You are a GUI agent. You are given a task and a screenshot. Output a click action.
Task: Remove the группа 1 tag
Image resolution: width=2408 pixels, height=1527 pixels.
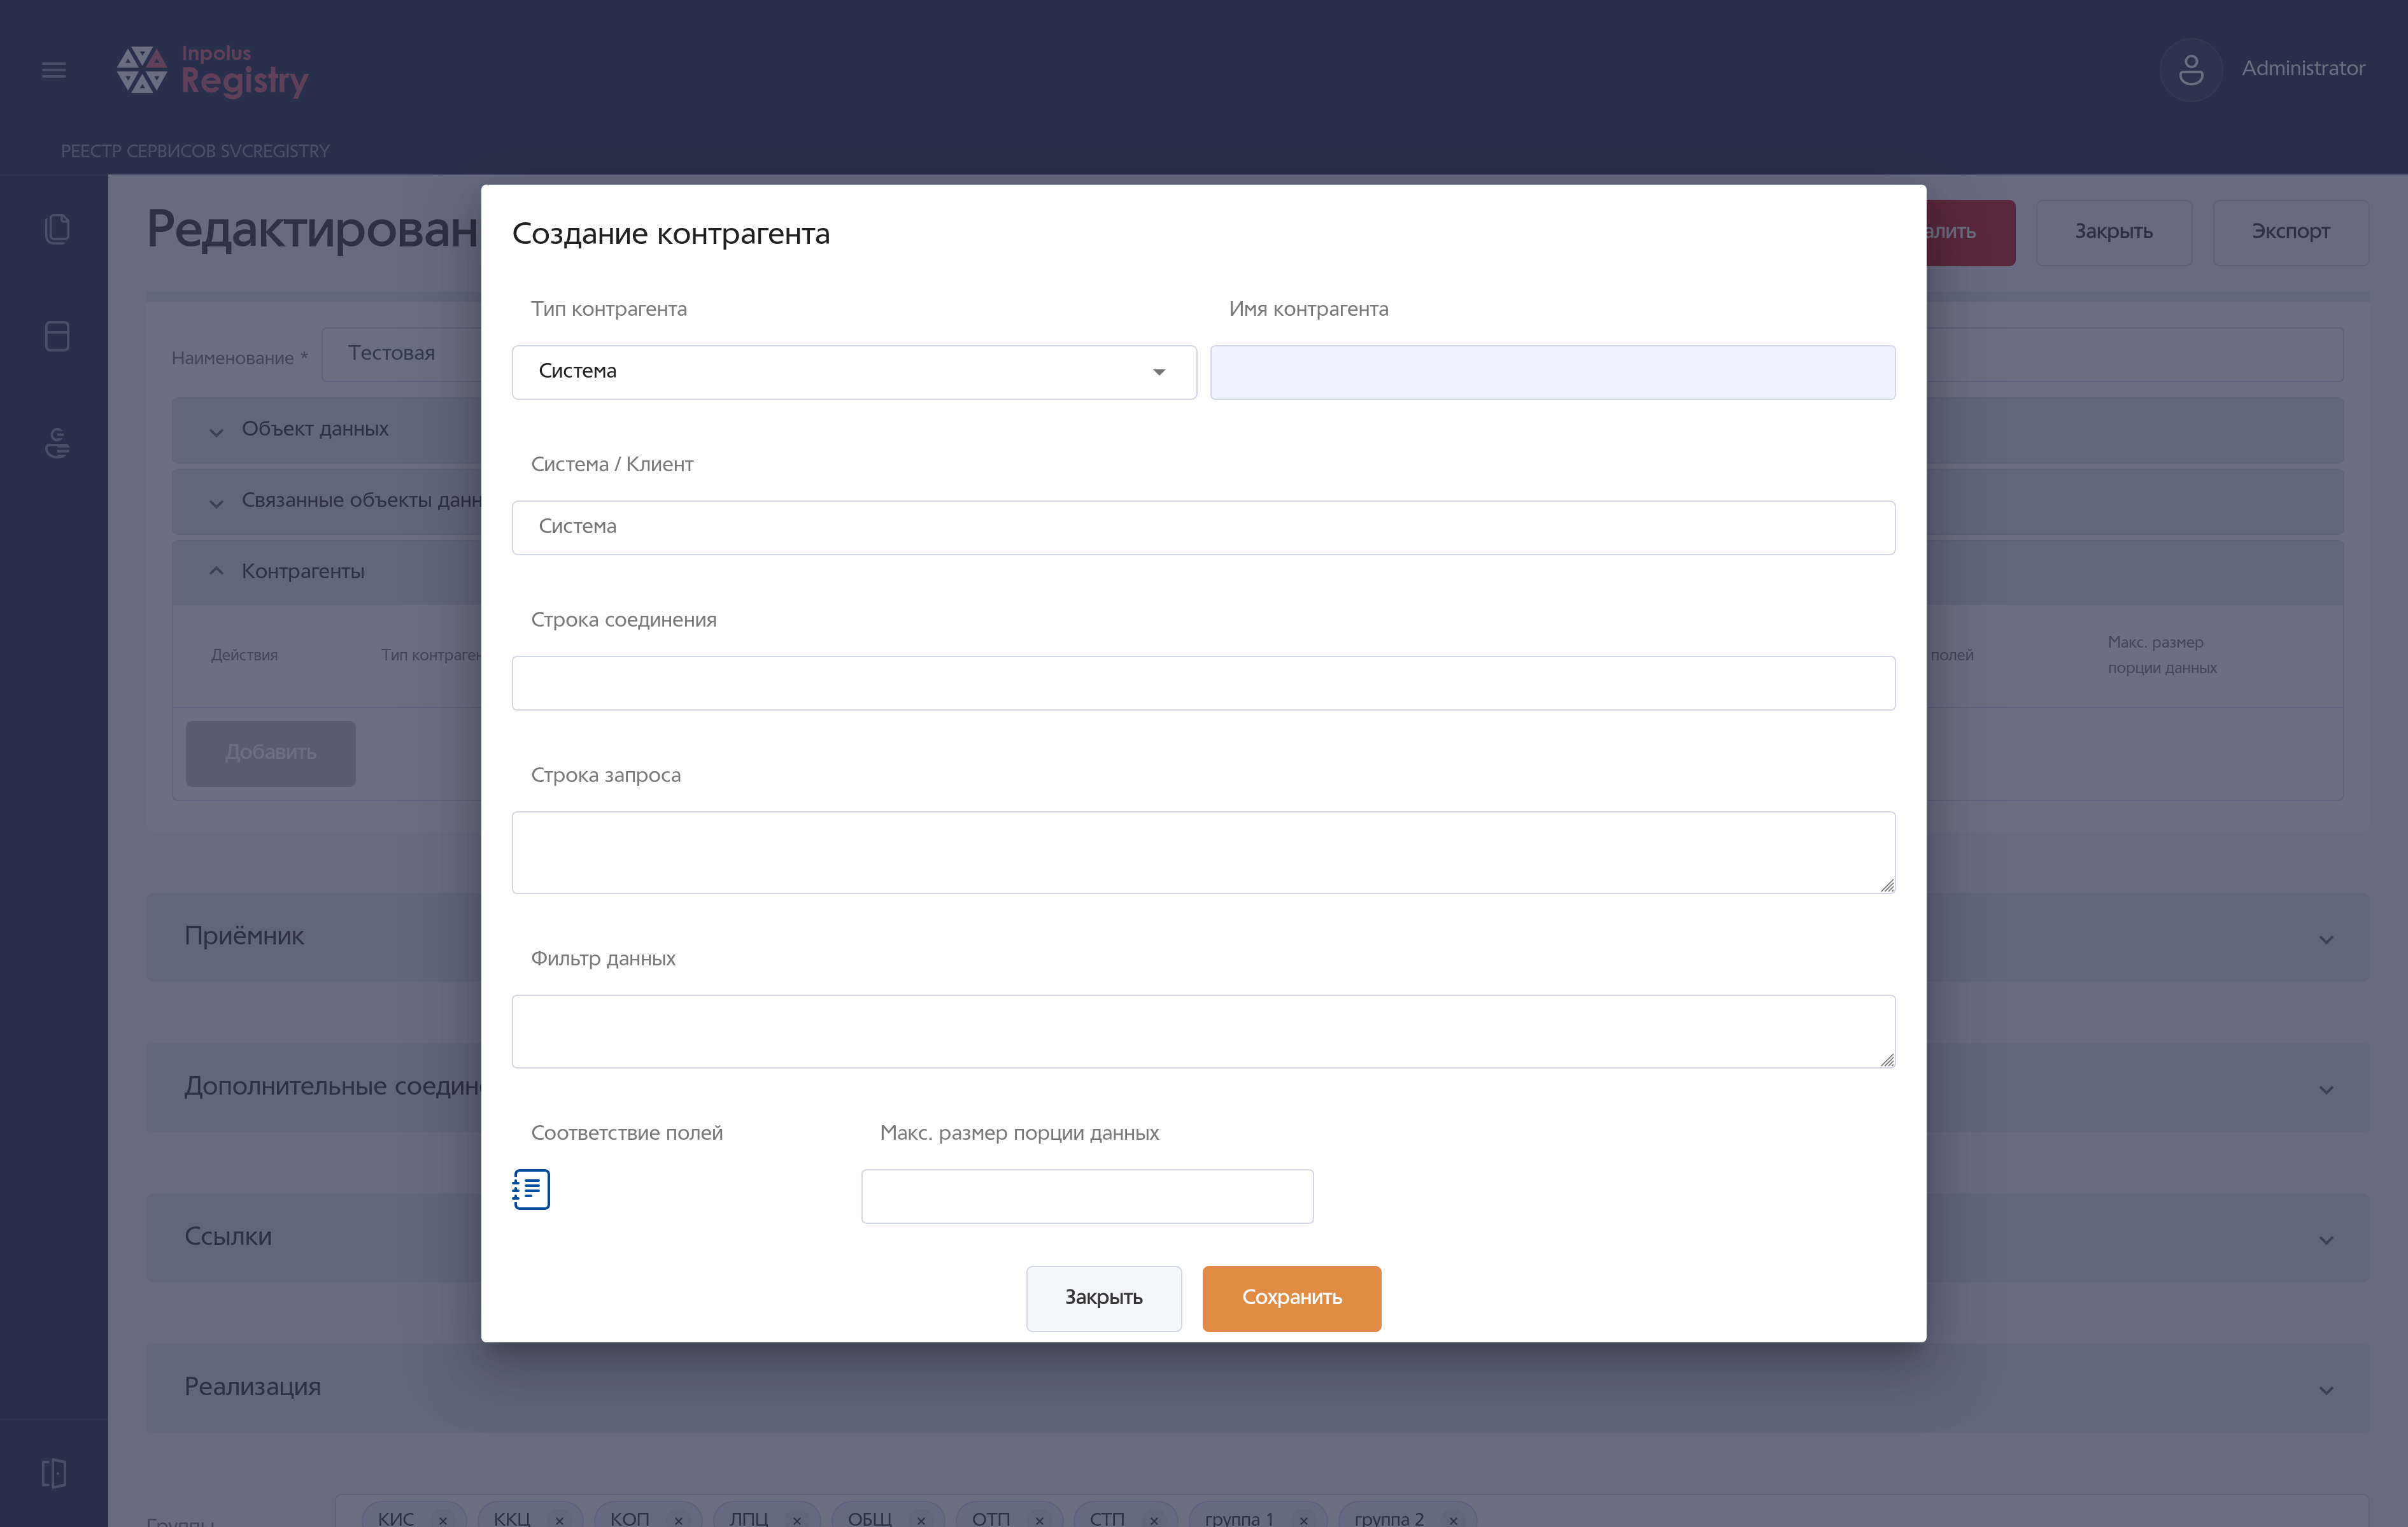[1303, 1520]
